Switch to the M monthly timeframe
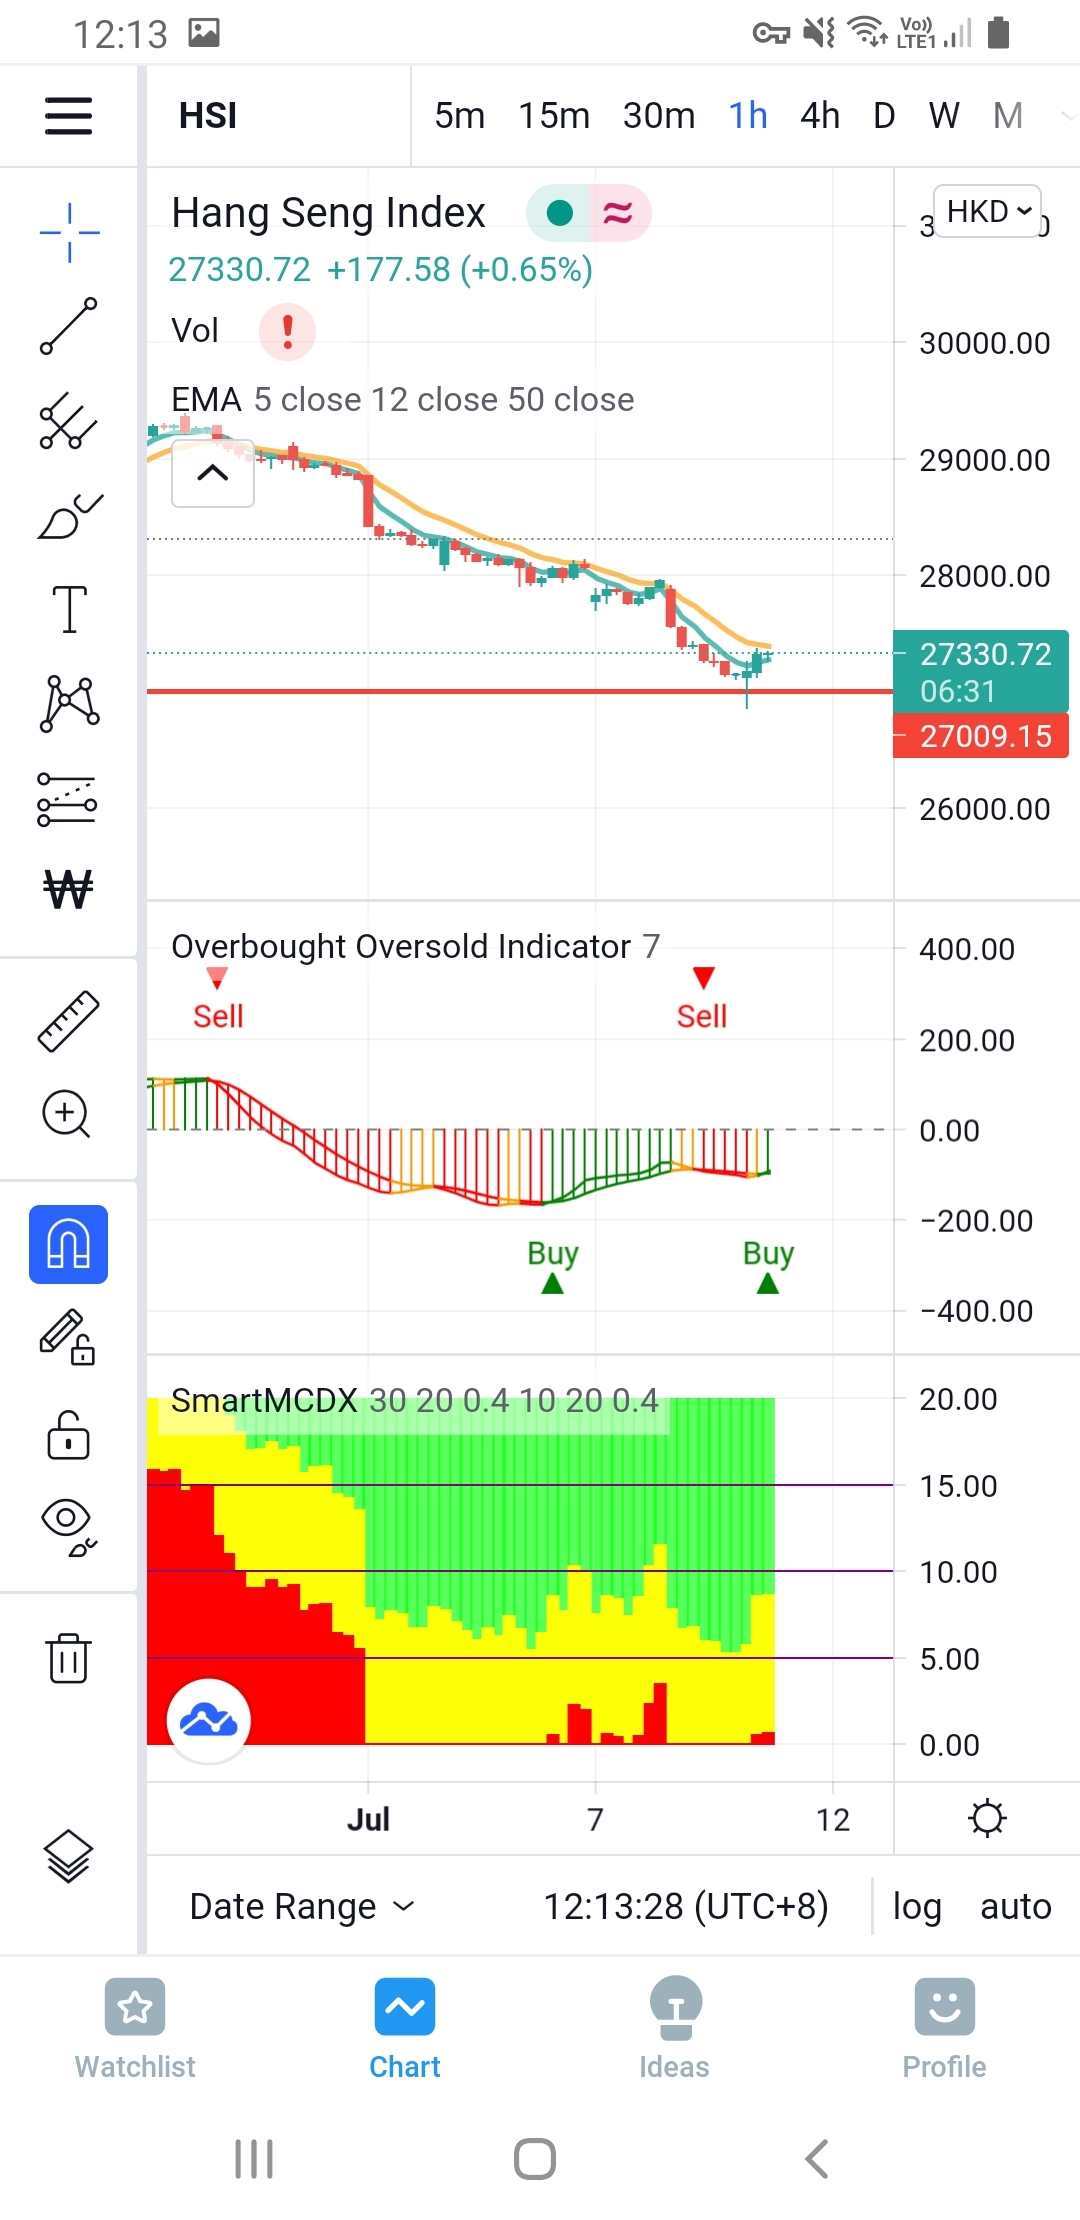The height and width of the screenshot is (2220, 1080). coord(1008,116)
